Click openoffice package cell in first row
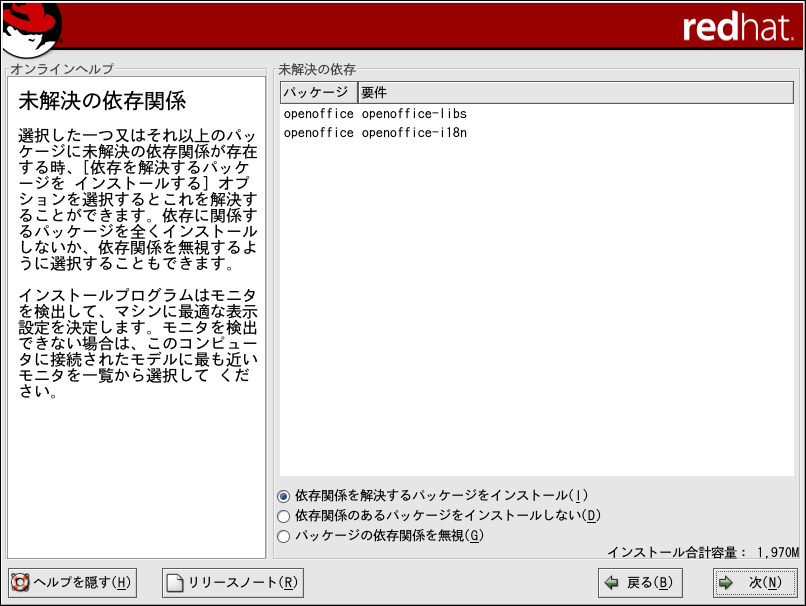 [318, 114]
